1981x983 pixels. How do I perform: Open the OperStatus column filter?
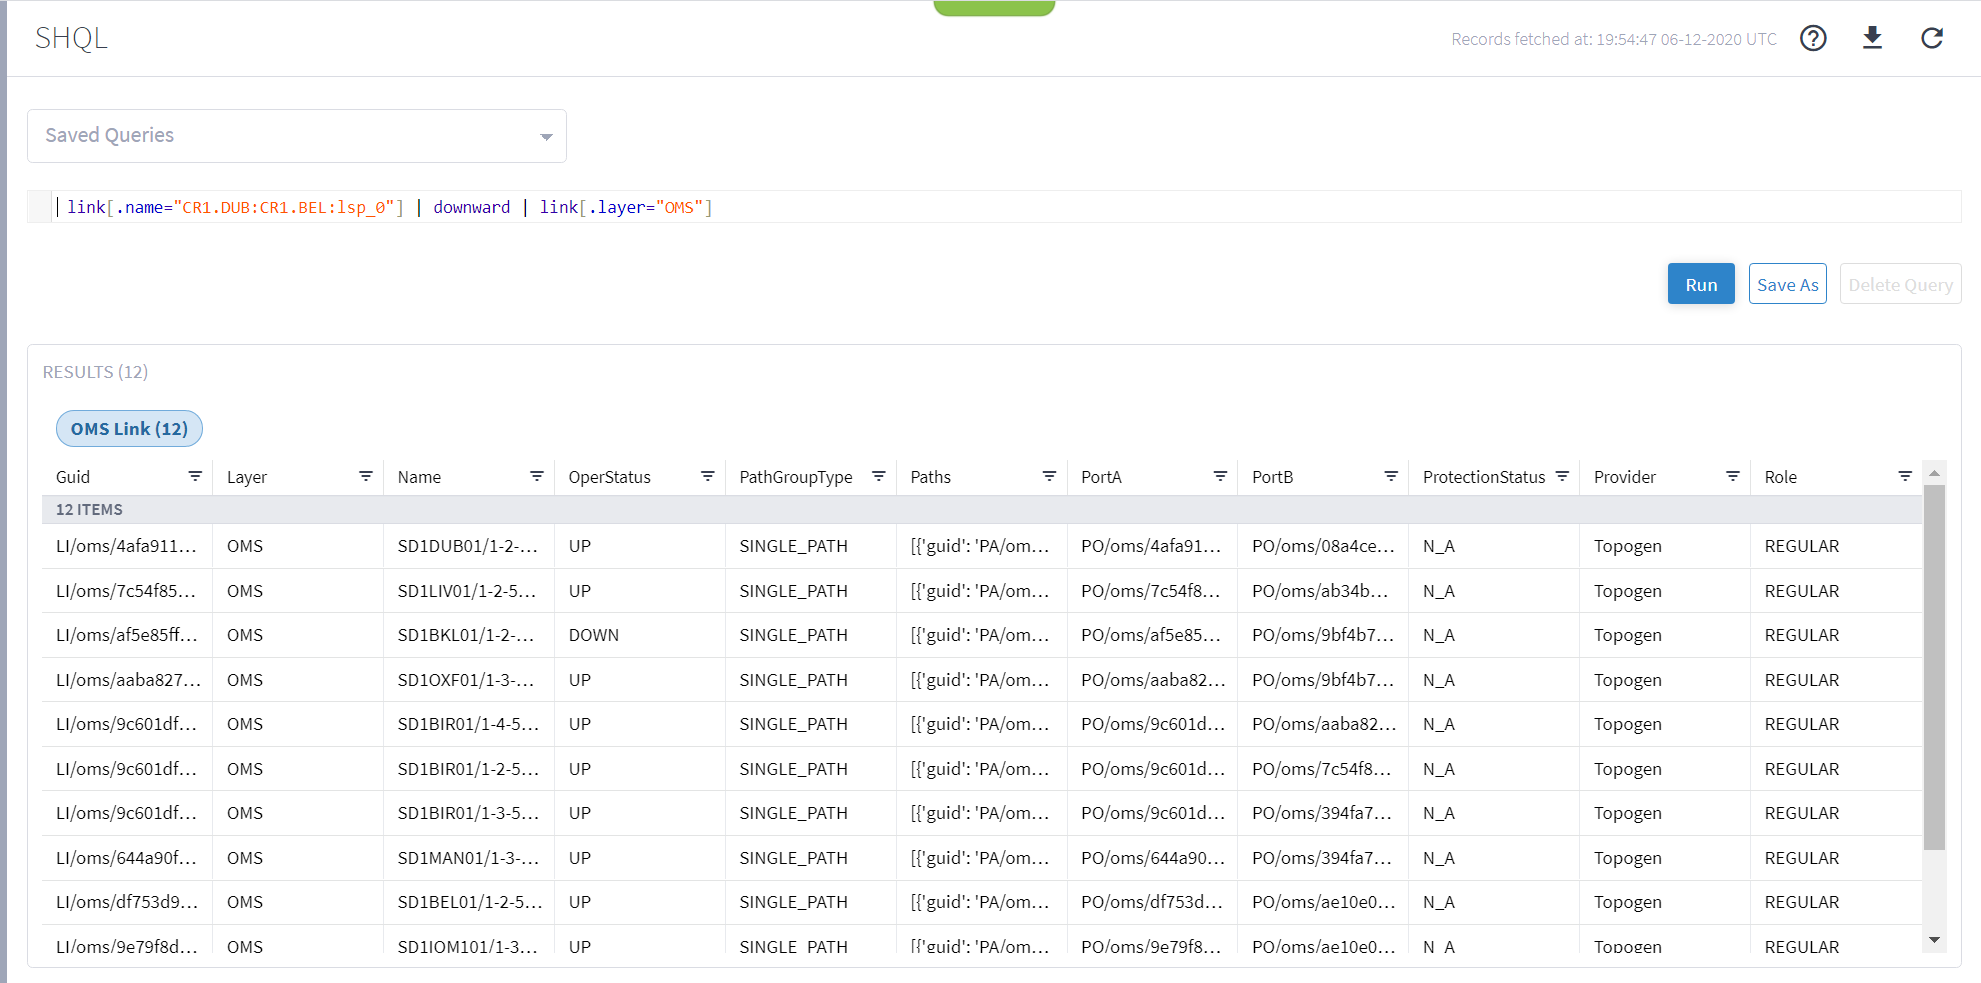tap(708, 476)
